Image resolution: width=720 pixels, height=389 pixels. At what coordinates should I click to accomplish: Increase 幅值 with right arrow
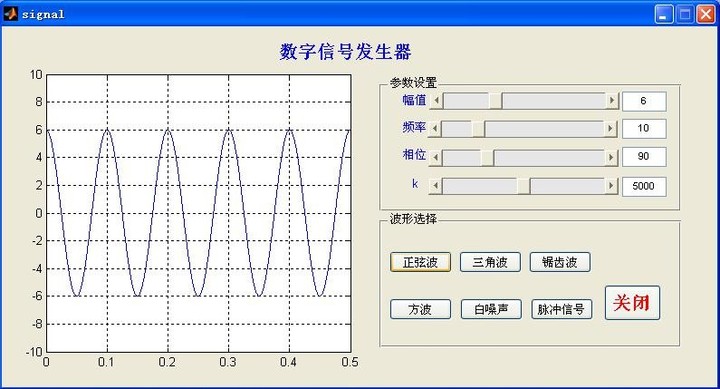[x=612, y=101]
